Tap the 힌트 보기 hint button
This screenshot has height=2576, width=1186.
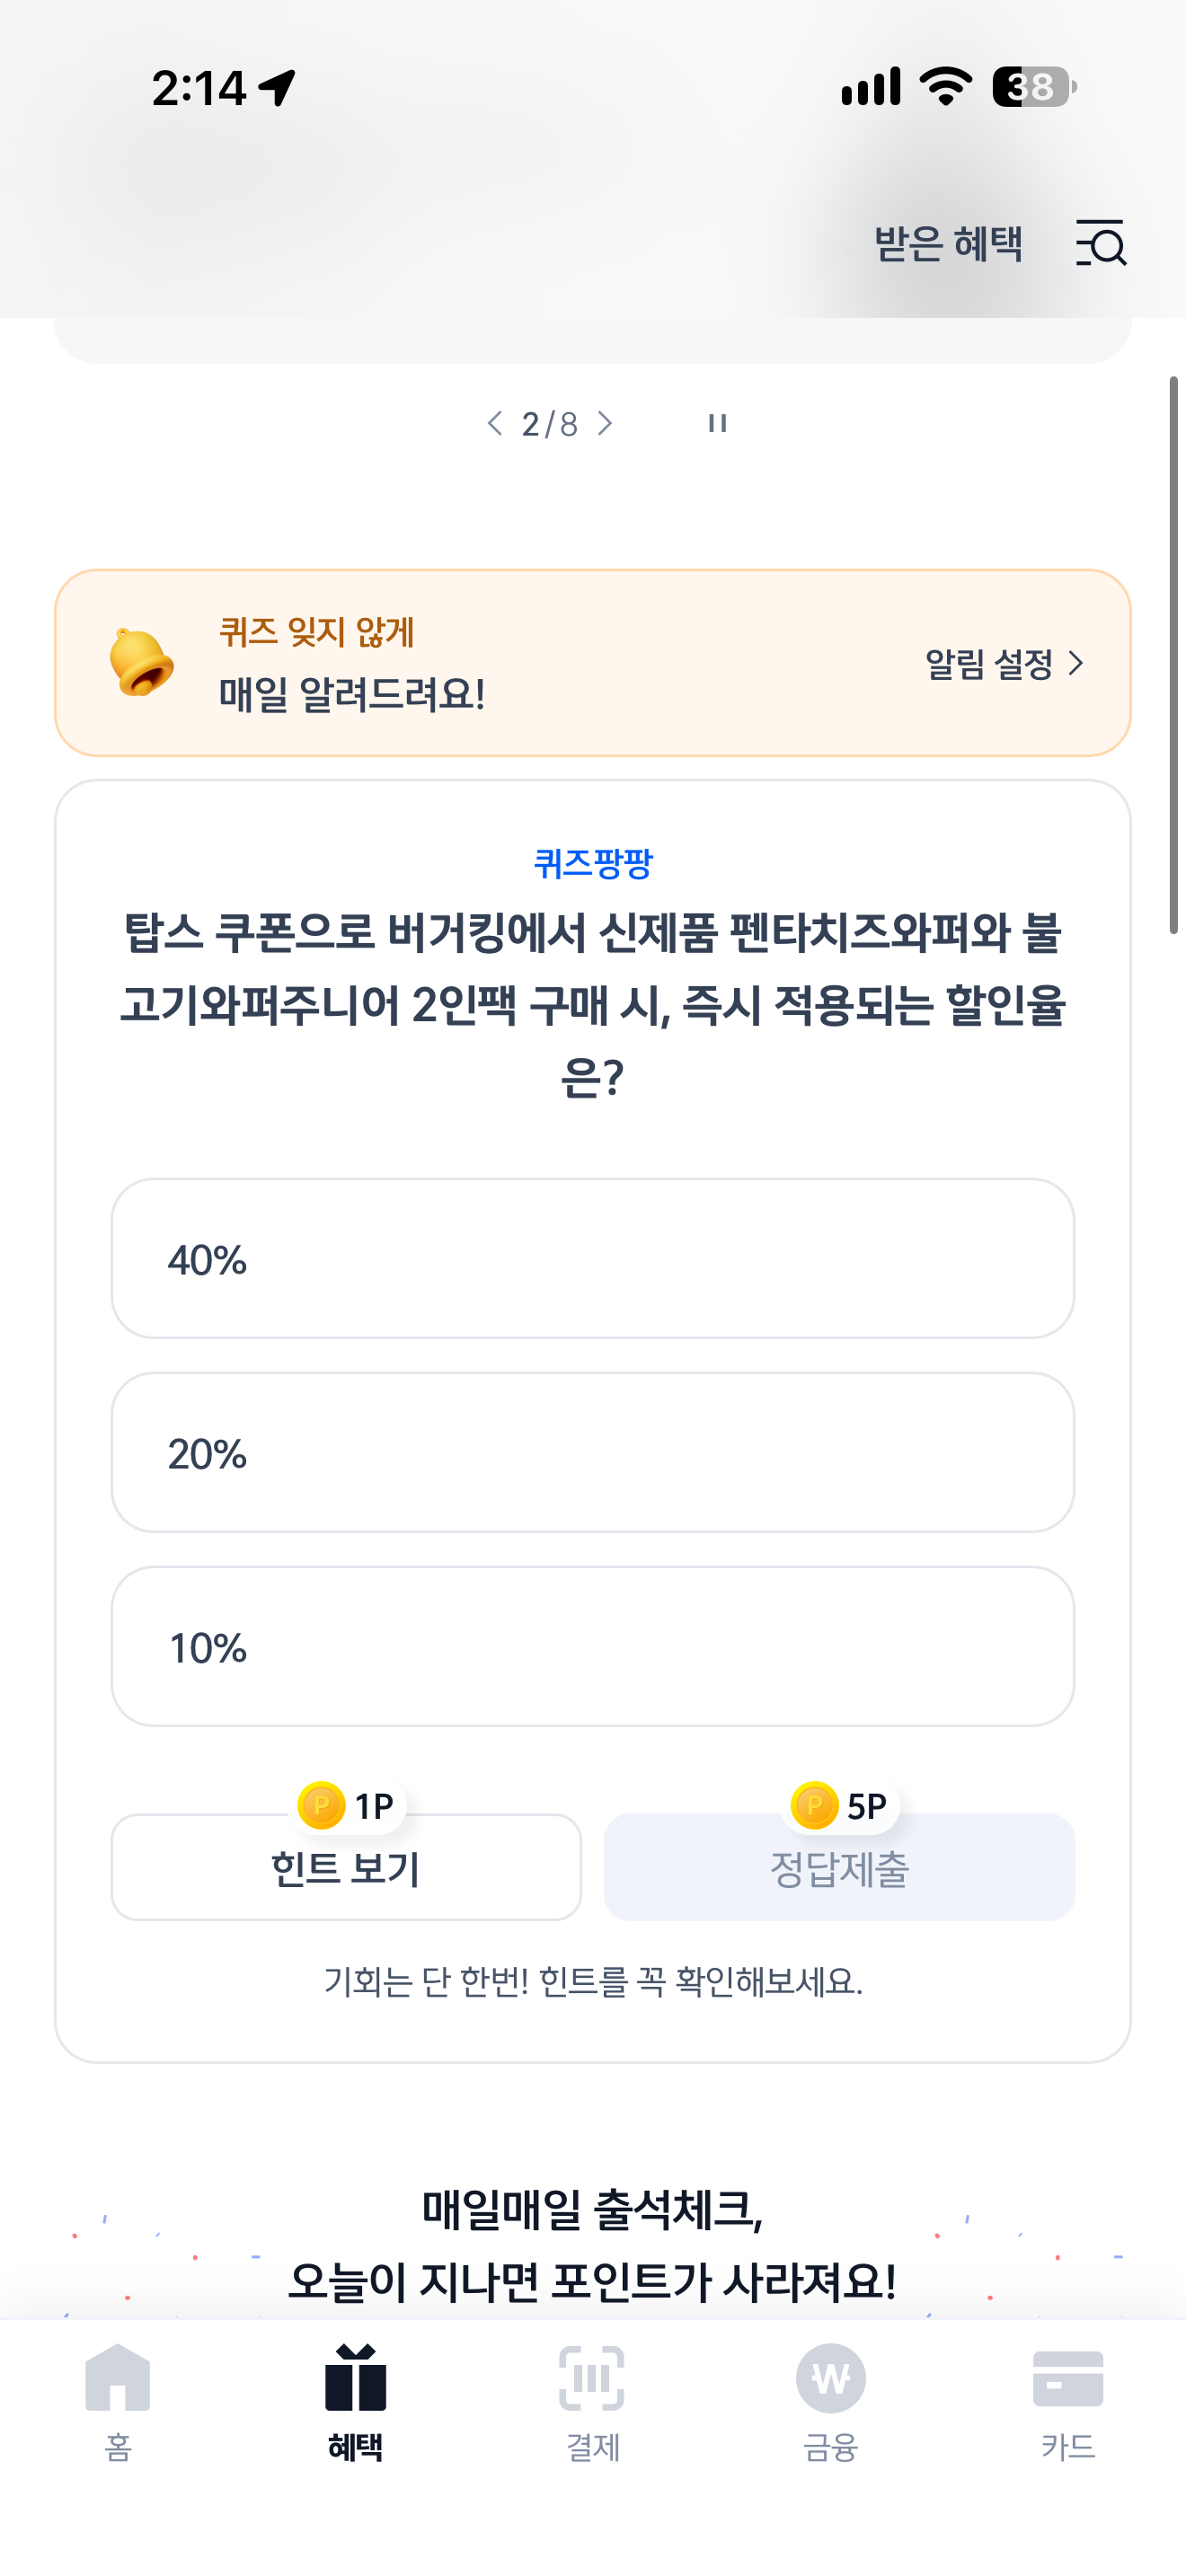pos(346,1867)
